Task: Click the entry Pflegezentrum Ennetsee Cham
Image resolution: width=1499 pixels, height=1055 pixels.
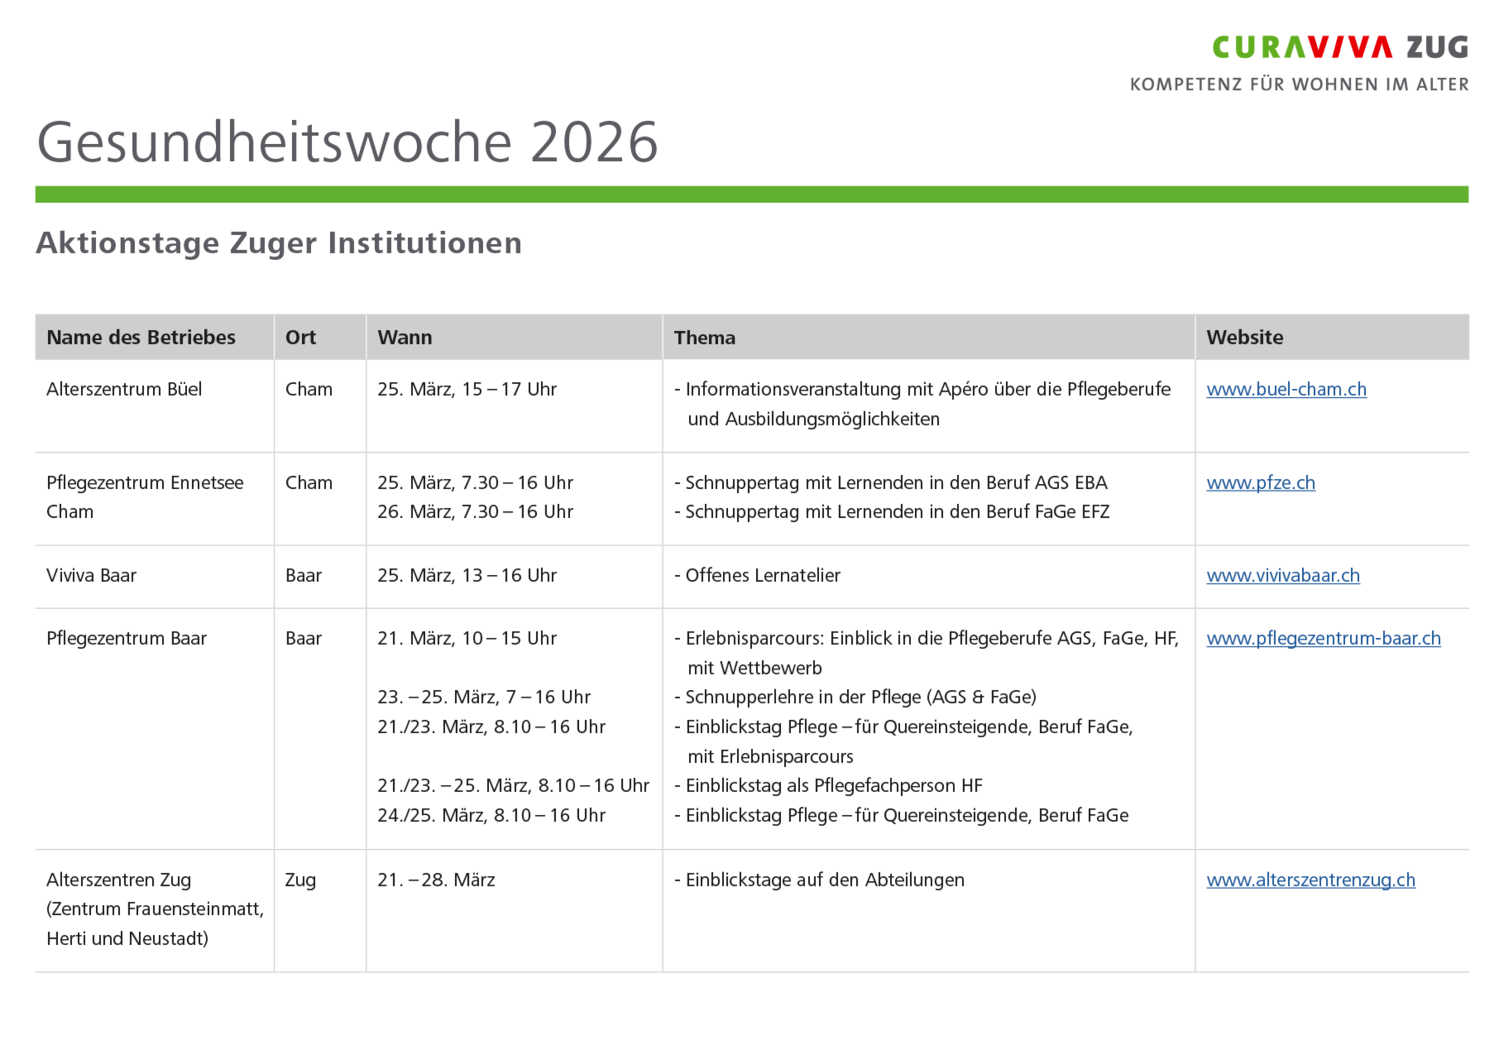Action: coord(144,497)
